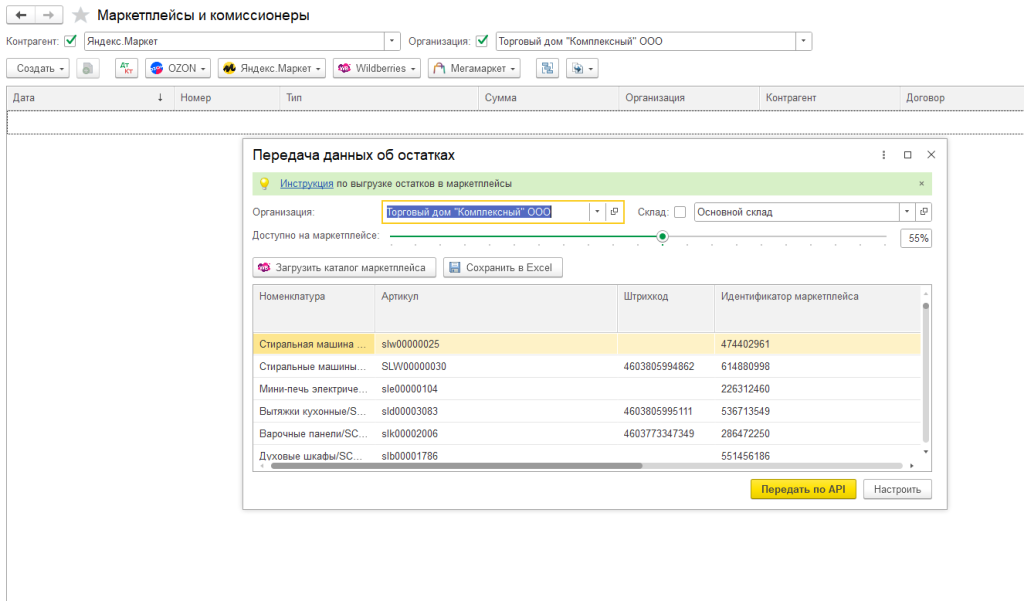Click the back navigation arrow
This screenshot has height=601, width=1024.
coord(21,16)
